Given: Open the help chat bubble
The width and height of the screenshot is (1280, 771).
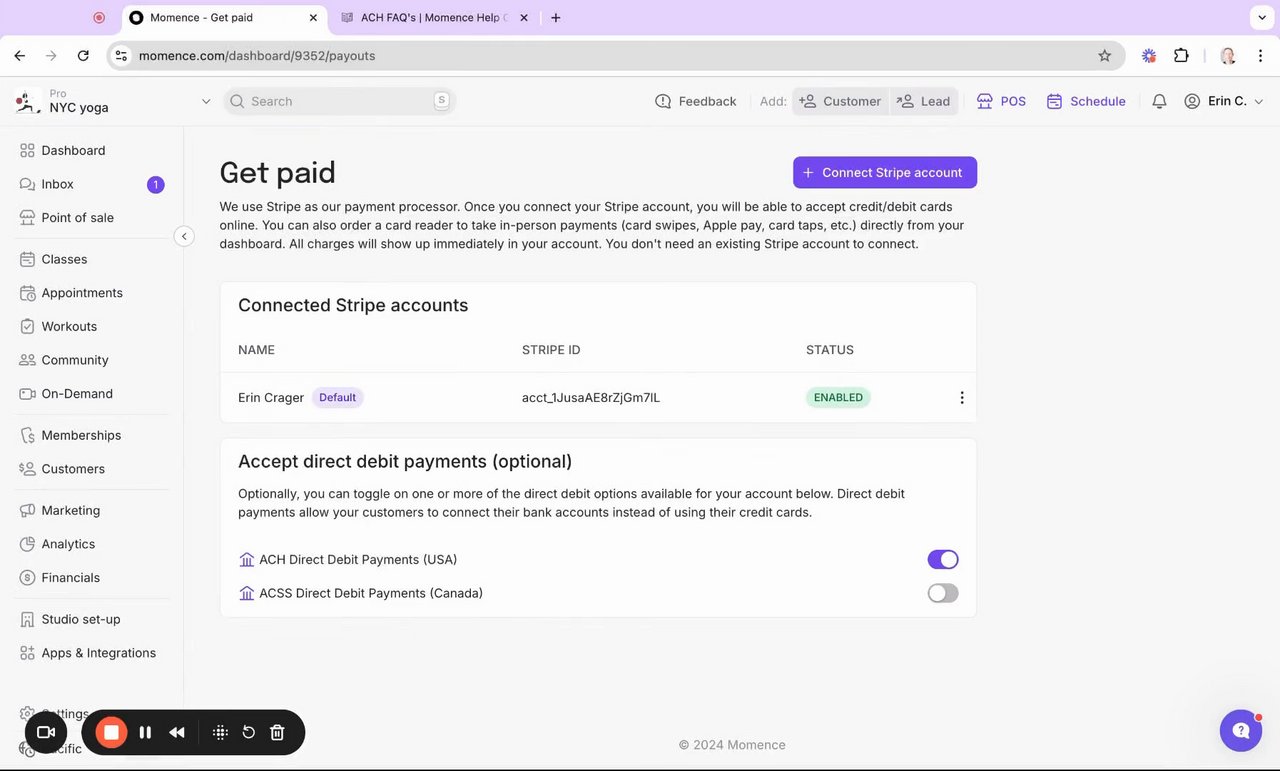Looking at the screenshot, I should 1241,730.
